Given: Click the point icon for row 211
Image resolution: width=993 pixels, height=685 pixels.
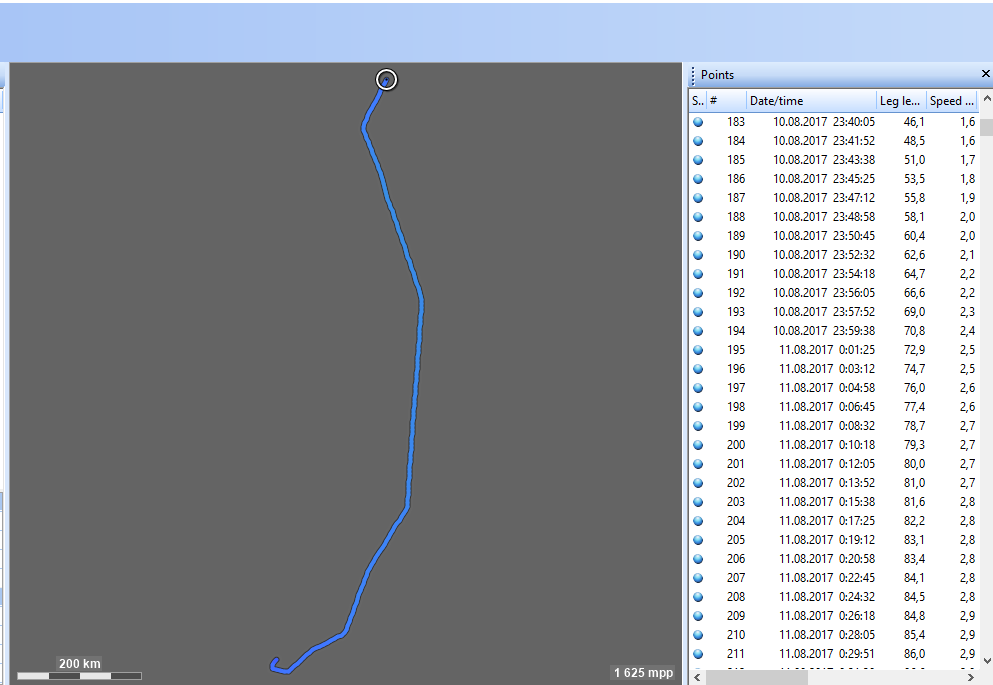Looking at the screenshot, I should tap(698, 654).
